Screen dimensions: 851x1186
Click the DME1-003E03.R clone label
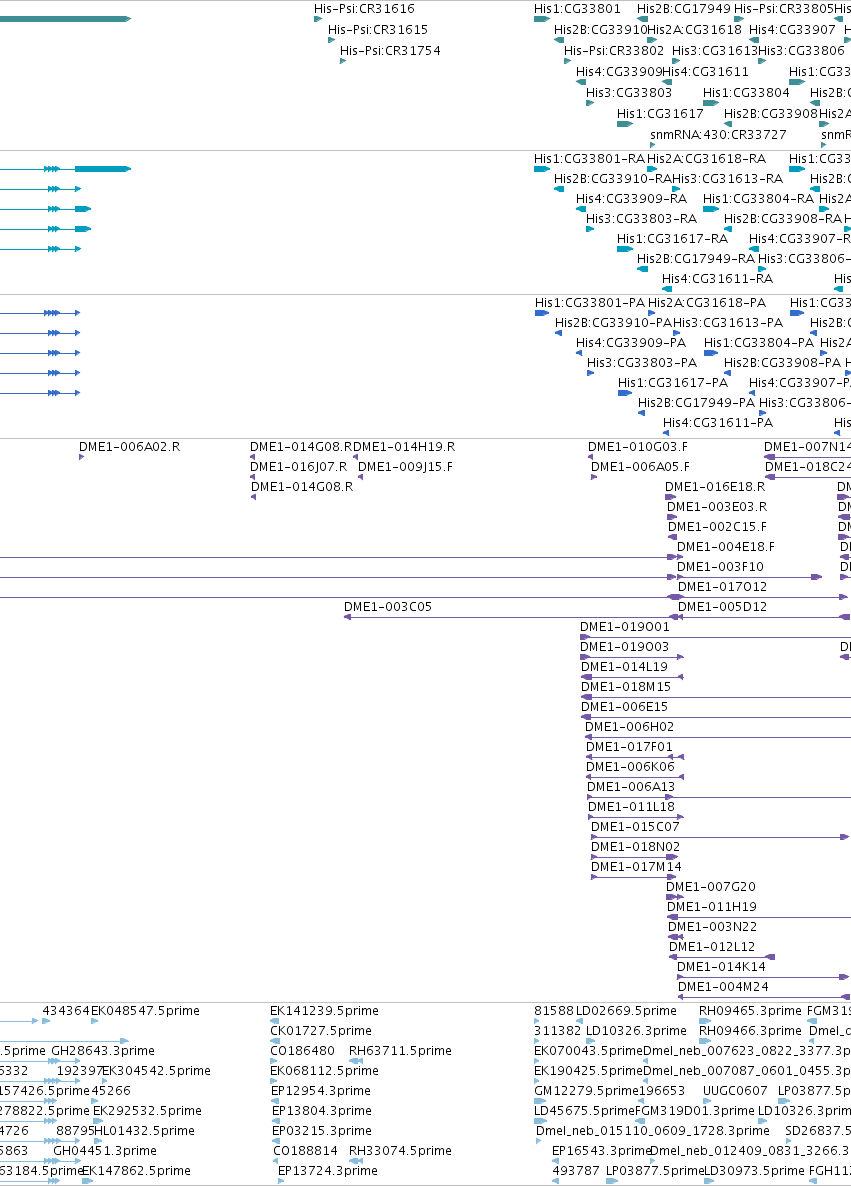tap(717, 507)
